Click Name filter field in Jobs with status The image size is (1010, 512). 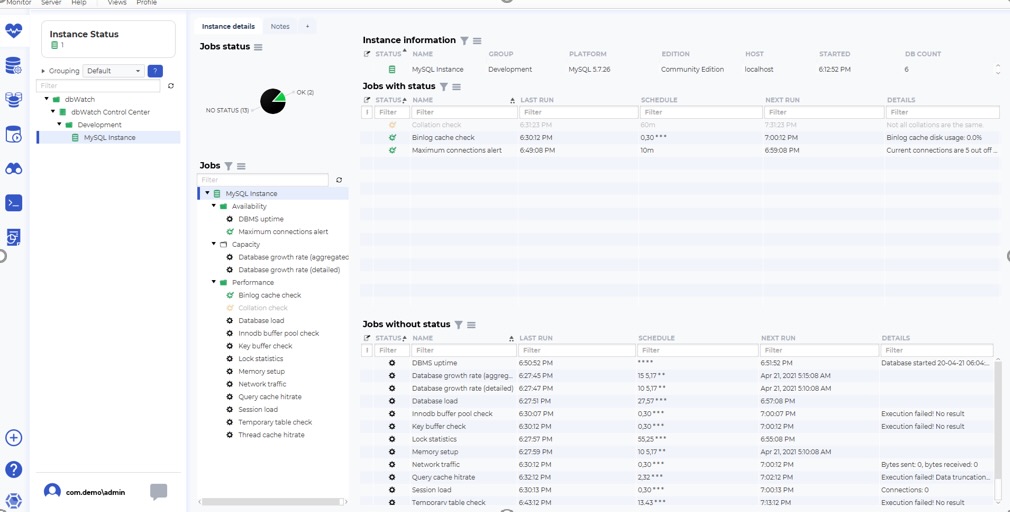click(464, 112)
